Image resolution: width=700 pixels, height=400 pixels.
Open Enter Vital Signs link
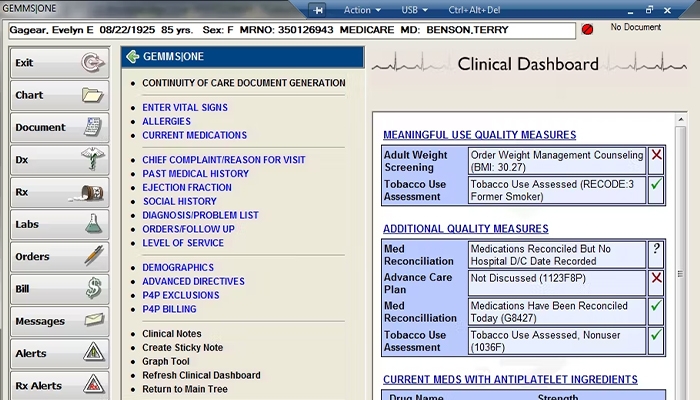pos(185,108)
